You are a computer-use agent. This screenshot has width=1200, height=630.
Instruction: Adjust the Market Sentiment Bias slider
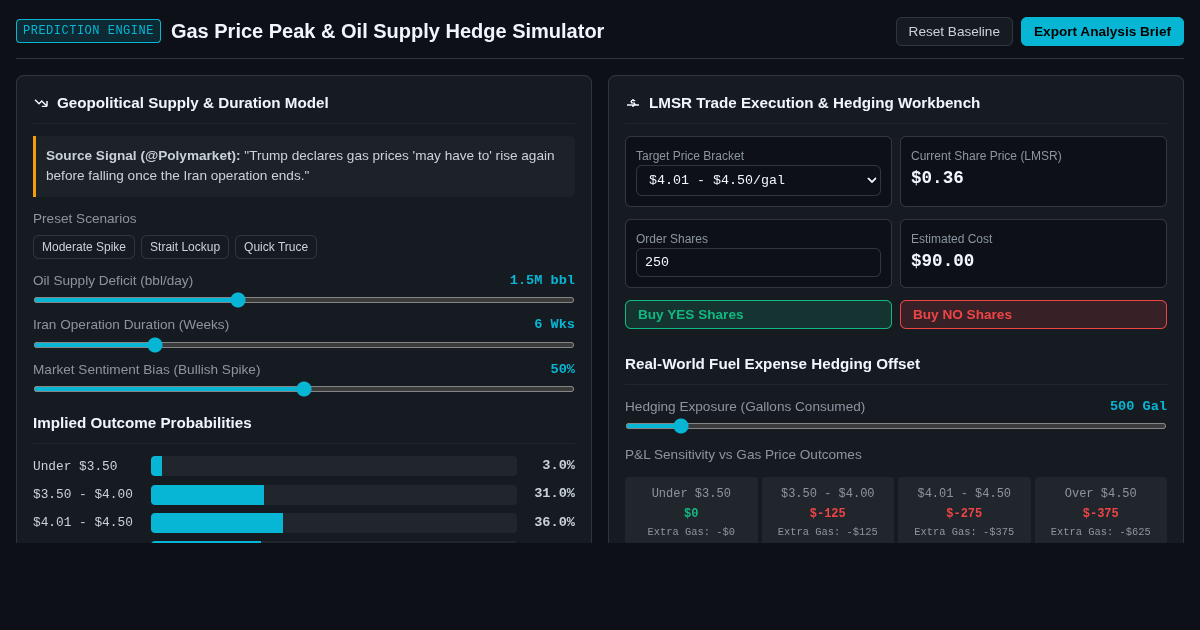(304, 389)
